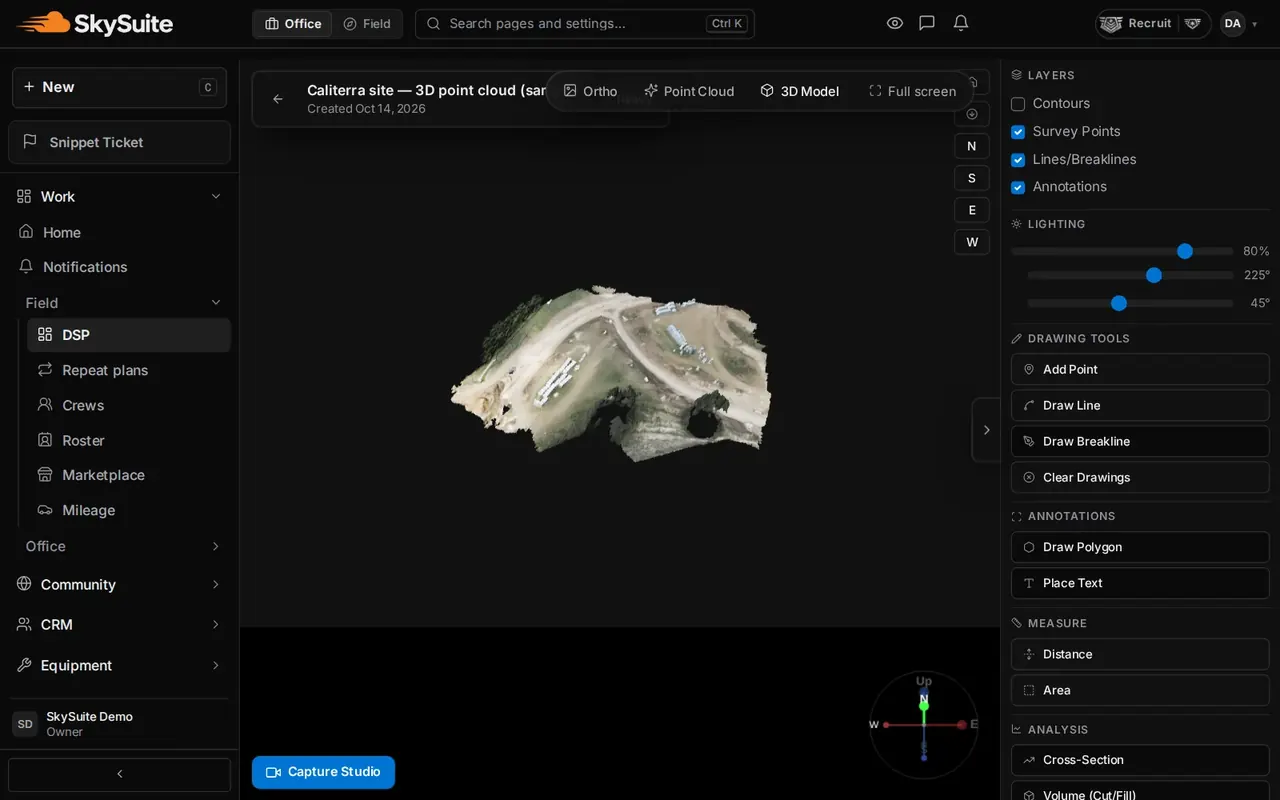Toggle the Lines/Breaklines layer checkbox

coord(1018,160)
